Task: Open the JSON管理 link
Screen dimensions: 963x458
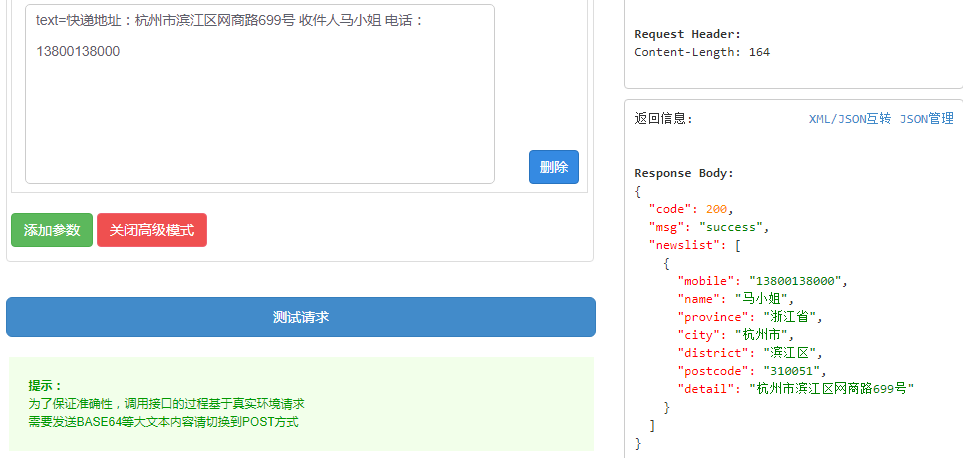Action: coord(927,118)
